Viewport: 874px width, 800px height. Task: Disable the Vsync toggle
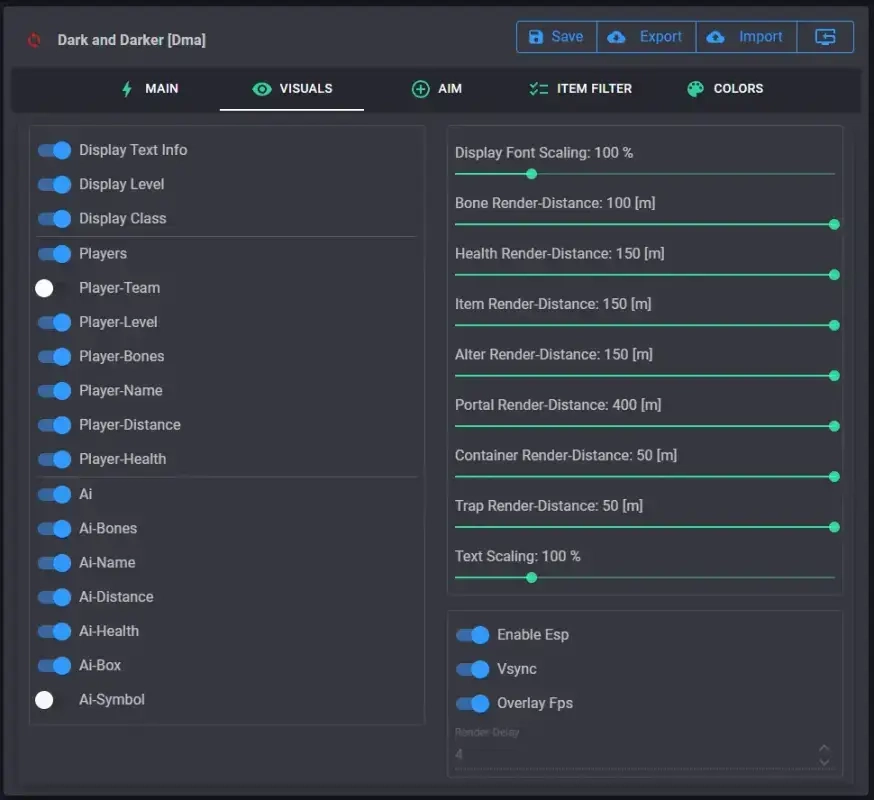472,669
